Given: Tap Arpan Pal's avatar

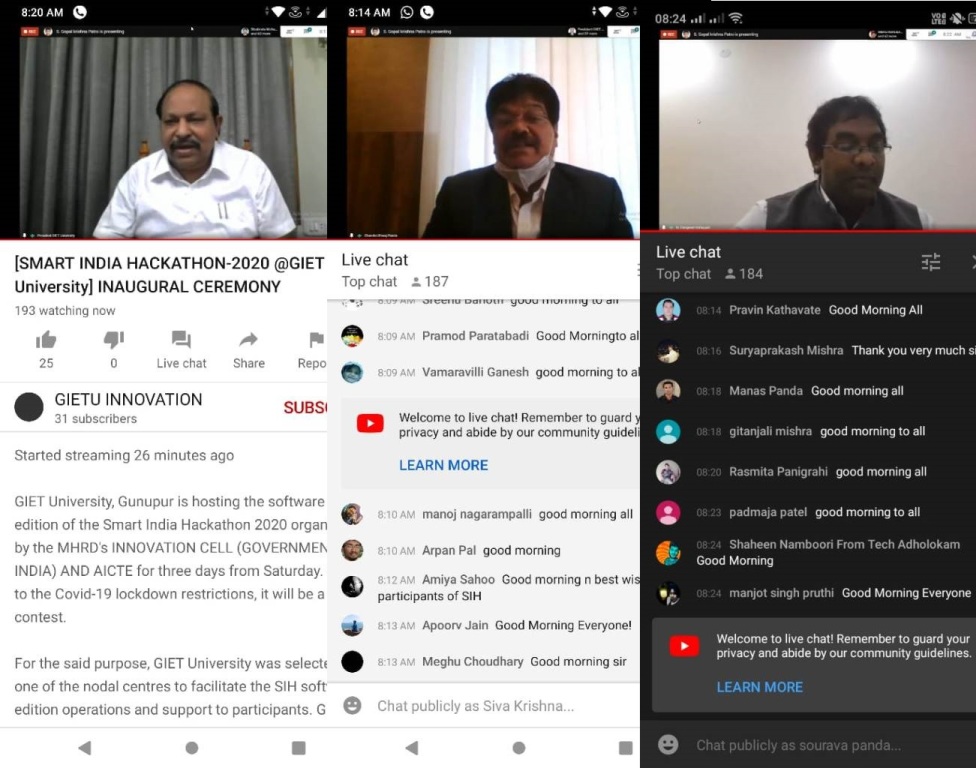Looking at the screenshot, I should click(352, 550).
